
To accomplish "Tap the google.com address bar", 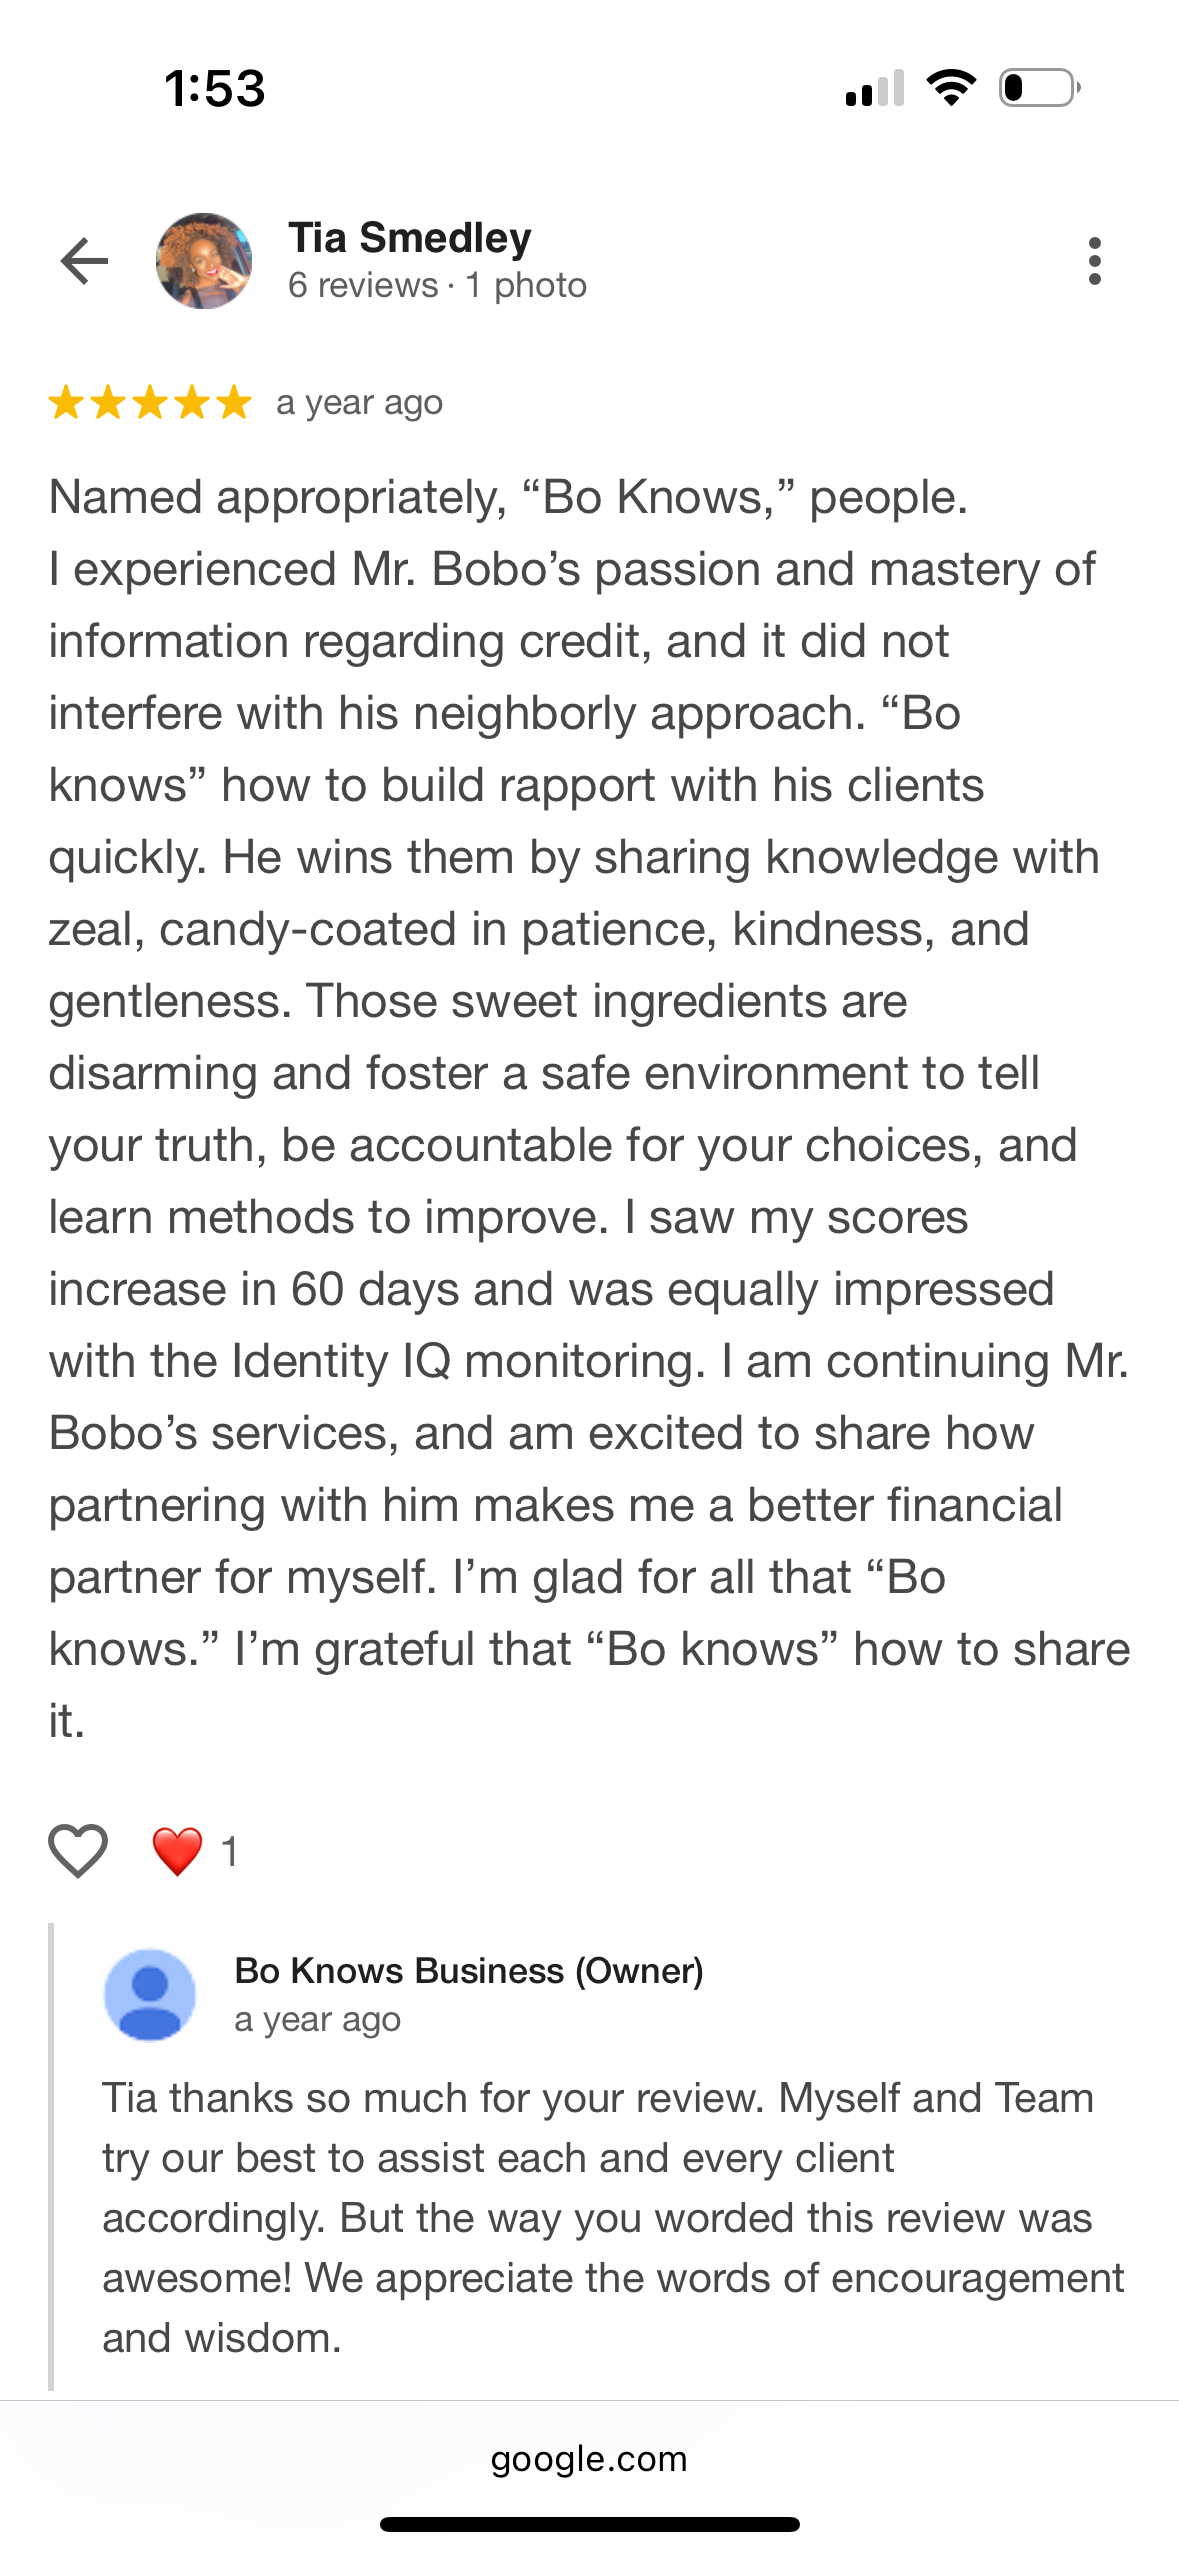I will click(589, 2459).
